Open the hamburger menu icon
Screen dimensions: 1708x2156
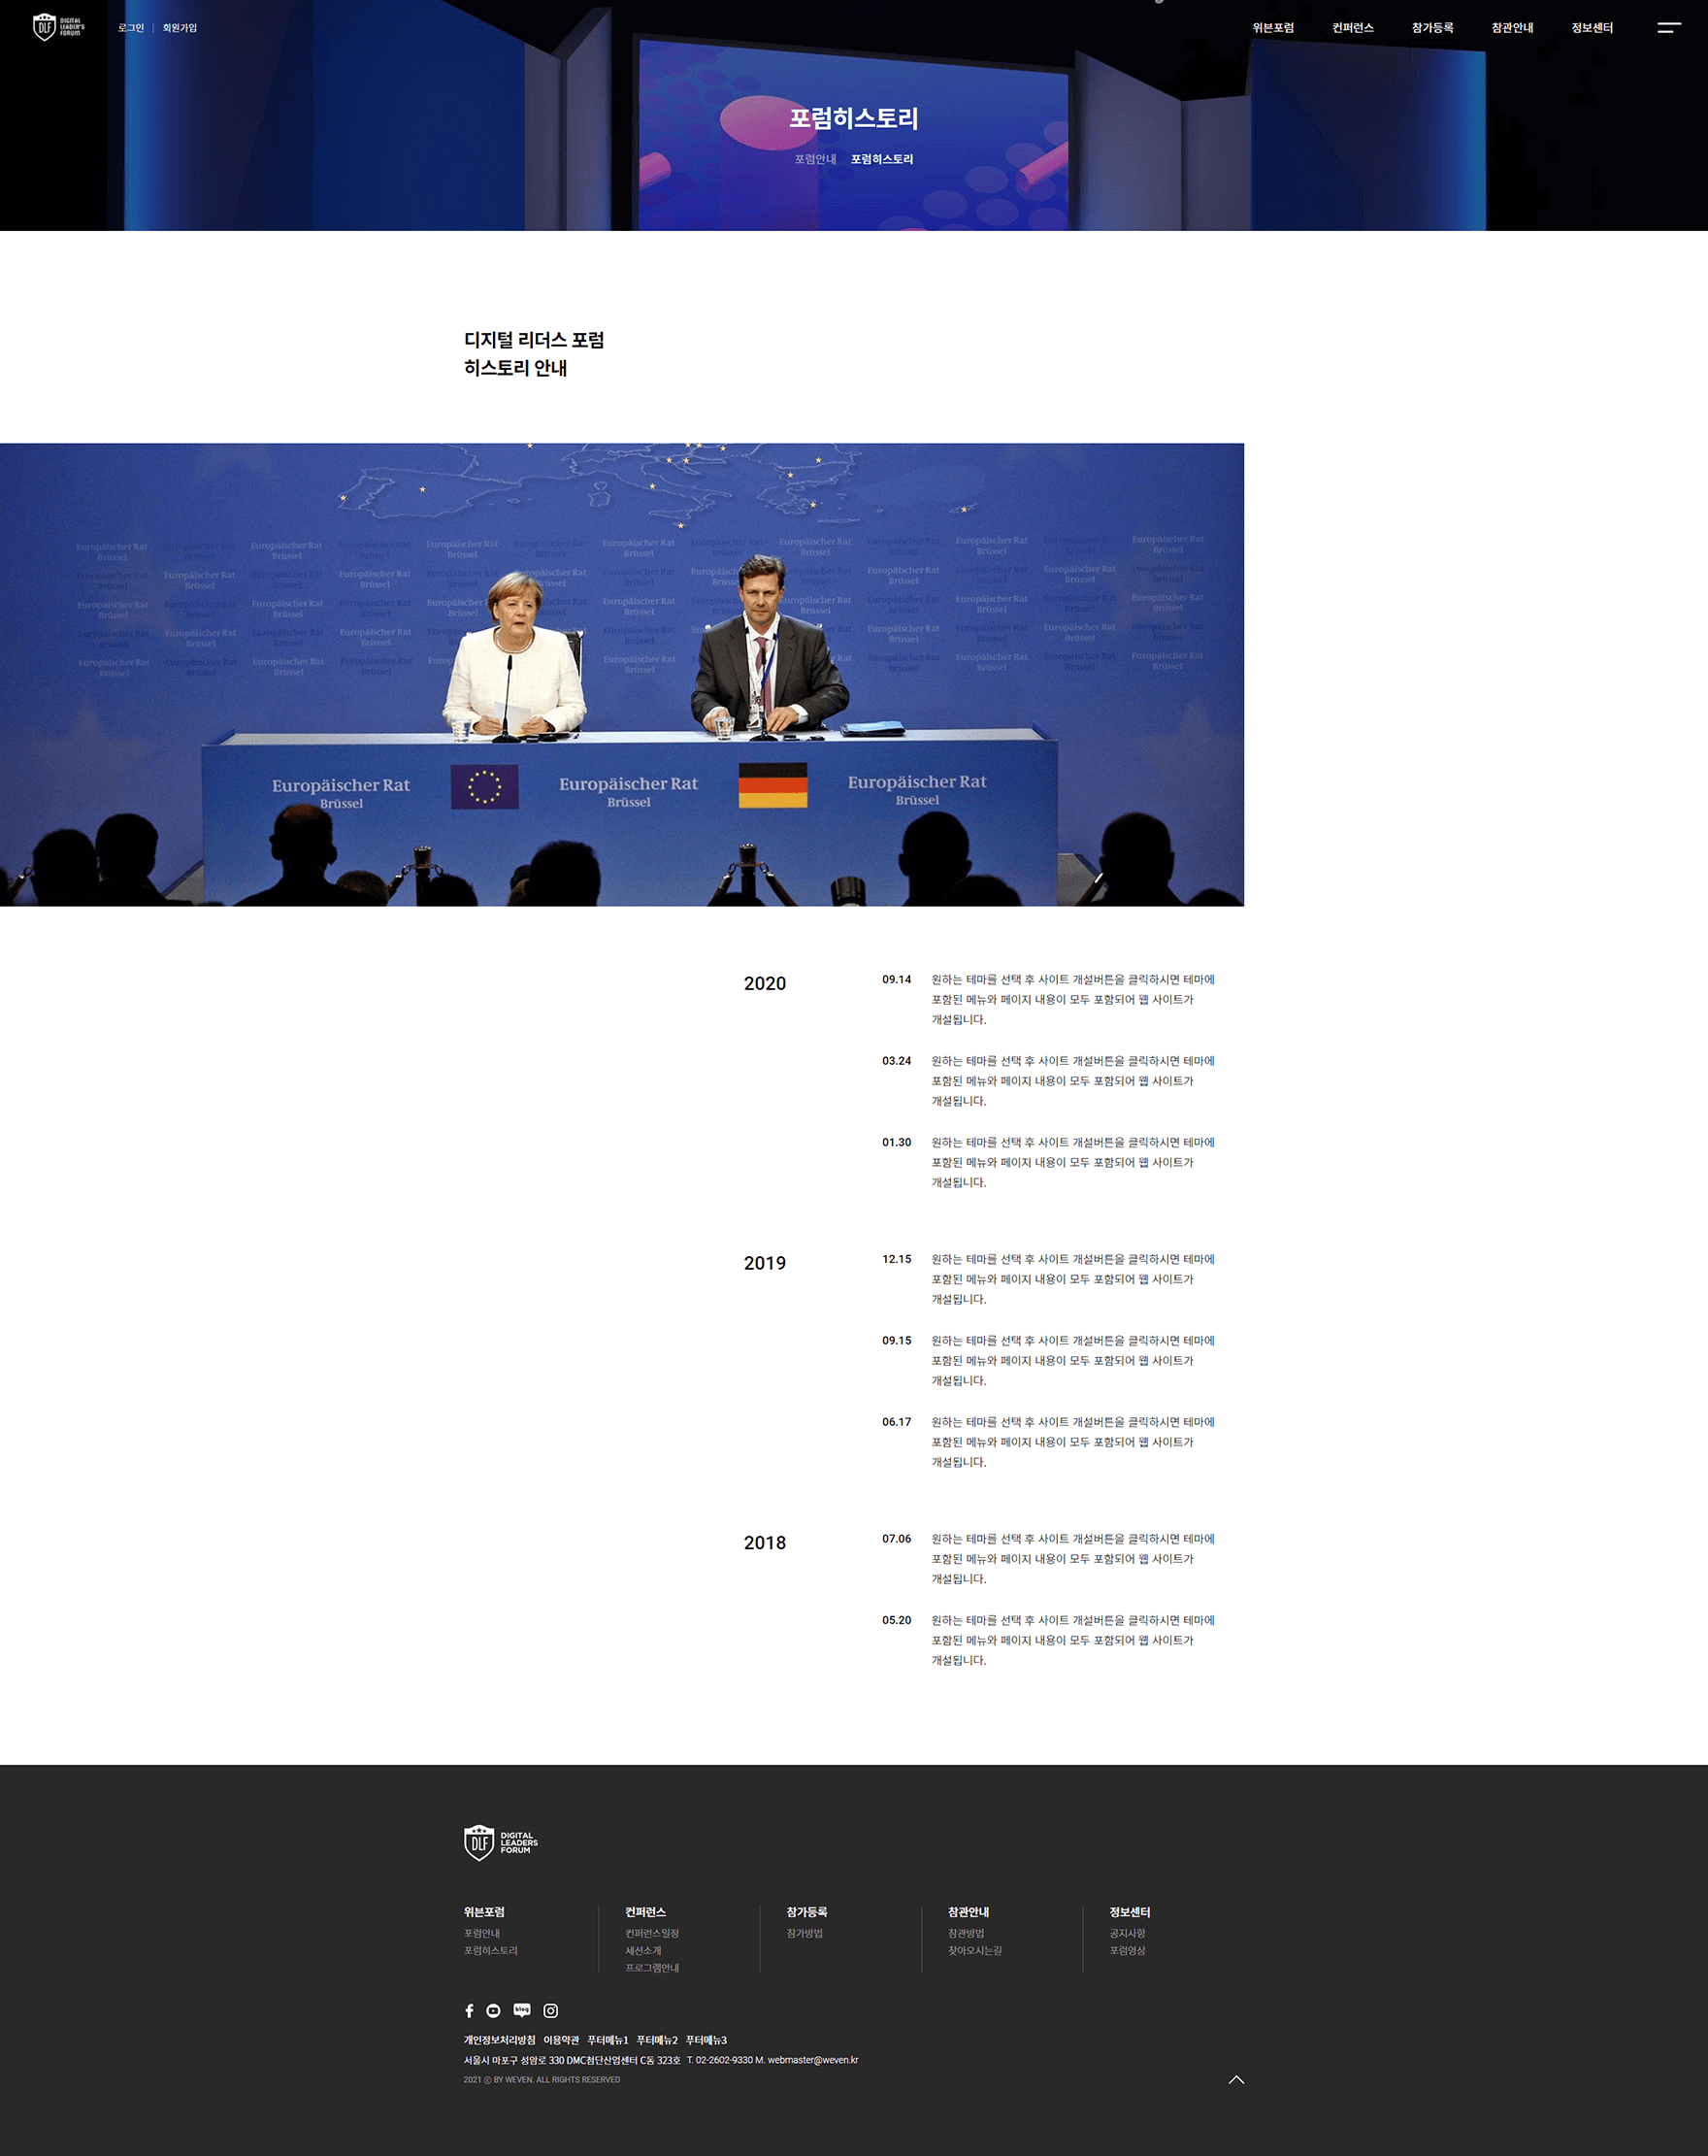coord(1669,28)
